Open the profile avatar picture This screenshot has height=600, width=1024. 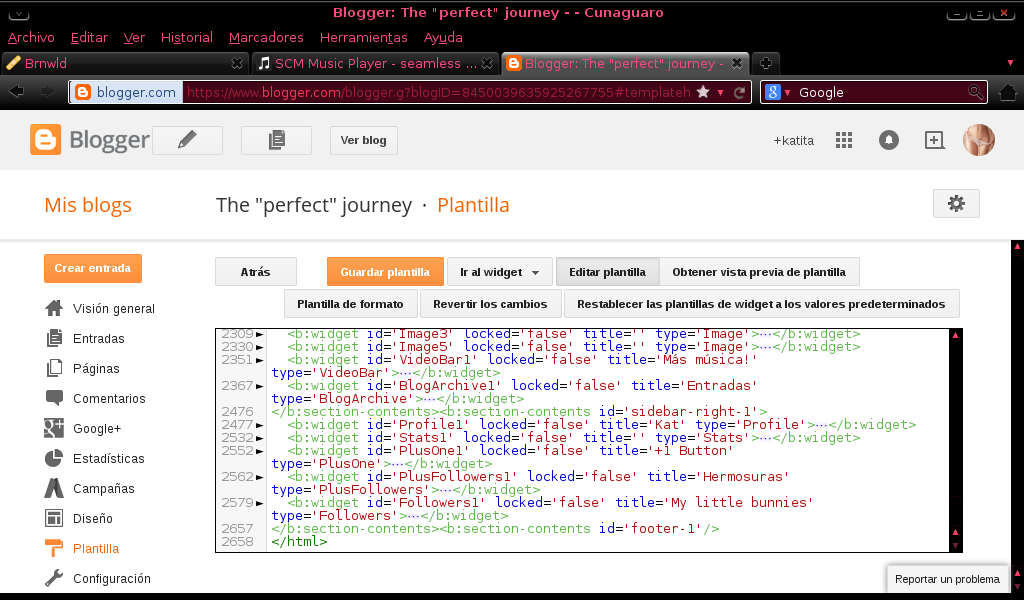click(979, 140)
